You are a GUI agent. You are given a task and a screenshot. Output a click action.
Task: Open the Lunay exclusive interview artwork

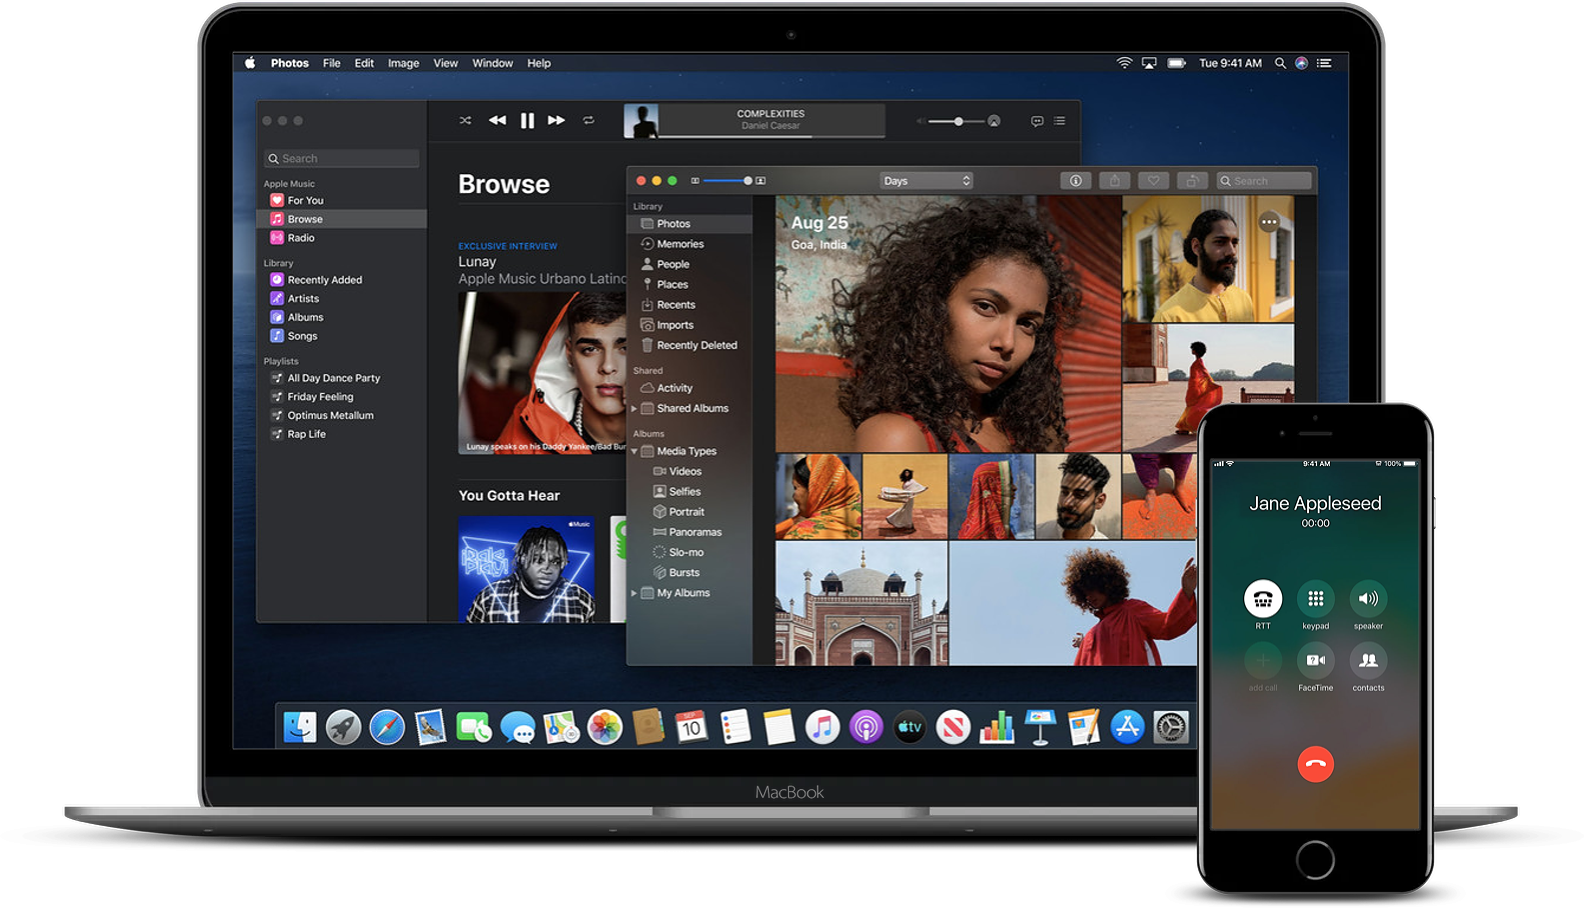coord(542,372)
